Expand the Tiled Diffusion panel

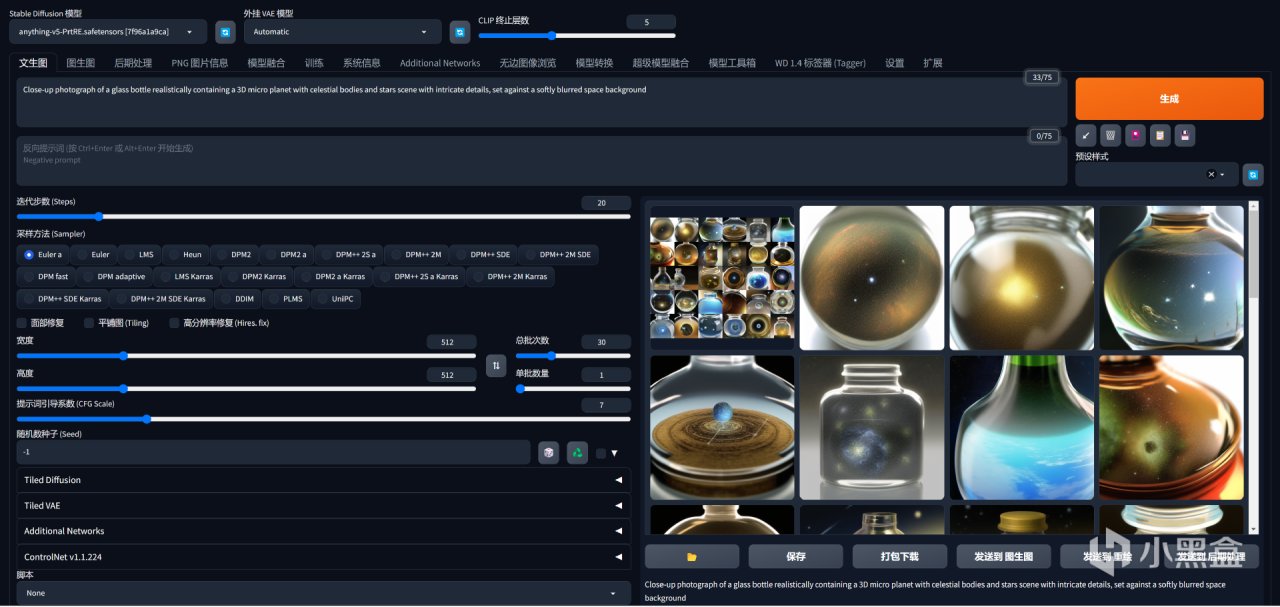(323, 480)
